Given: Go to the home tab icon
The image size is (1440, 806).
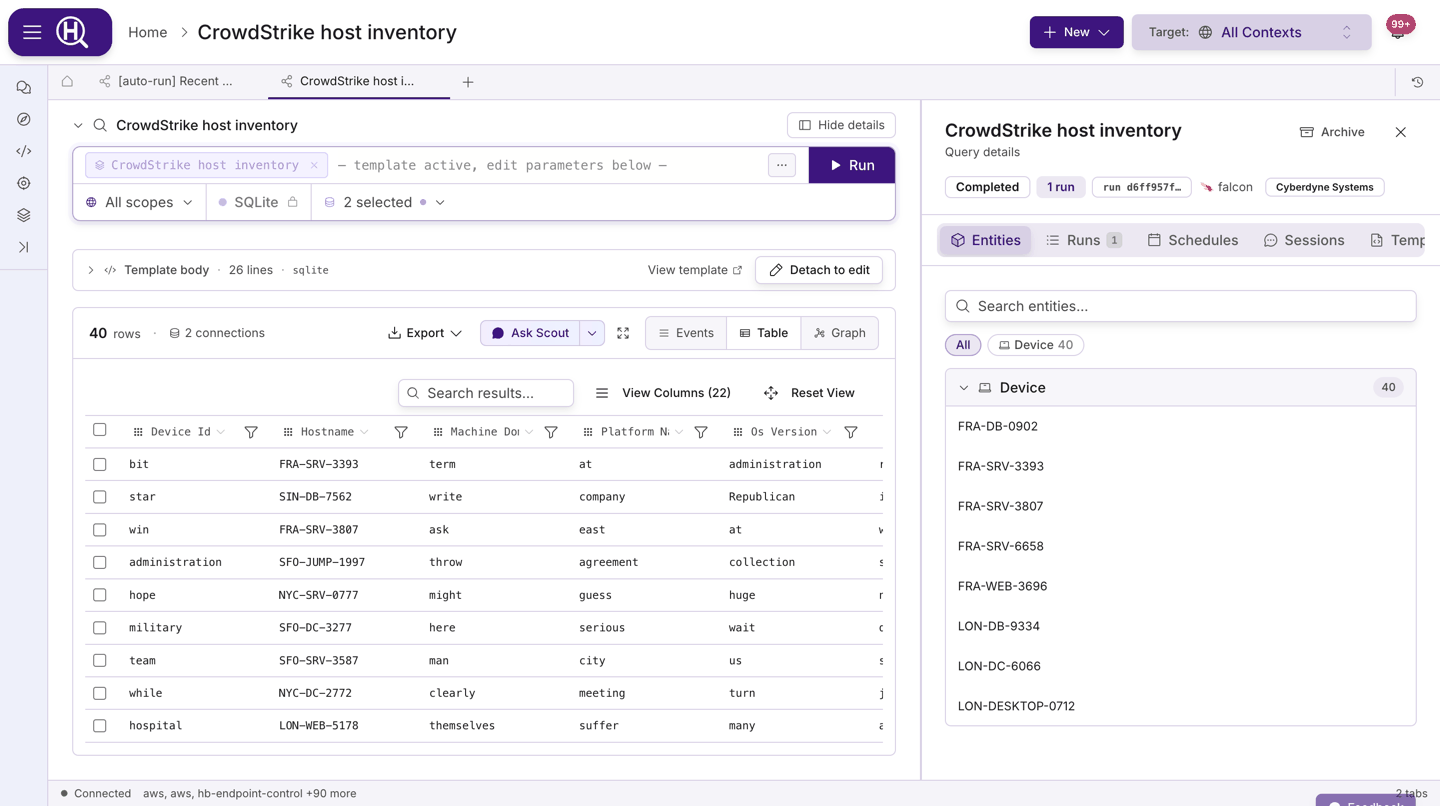Looking at the screenshot, I should (x=67, y=82).
